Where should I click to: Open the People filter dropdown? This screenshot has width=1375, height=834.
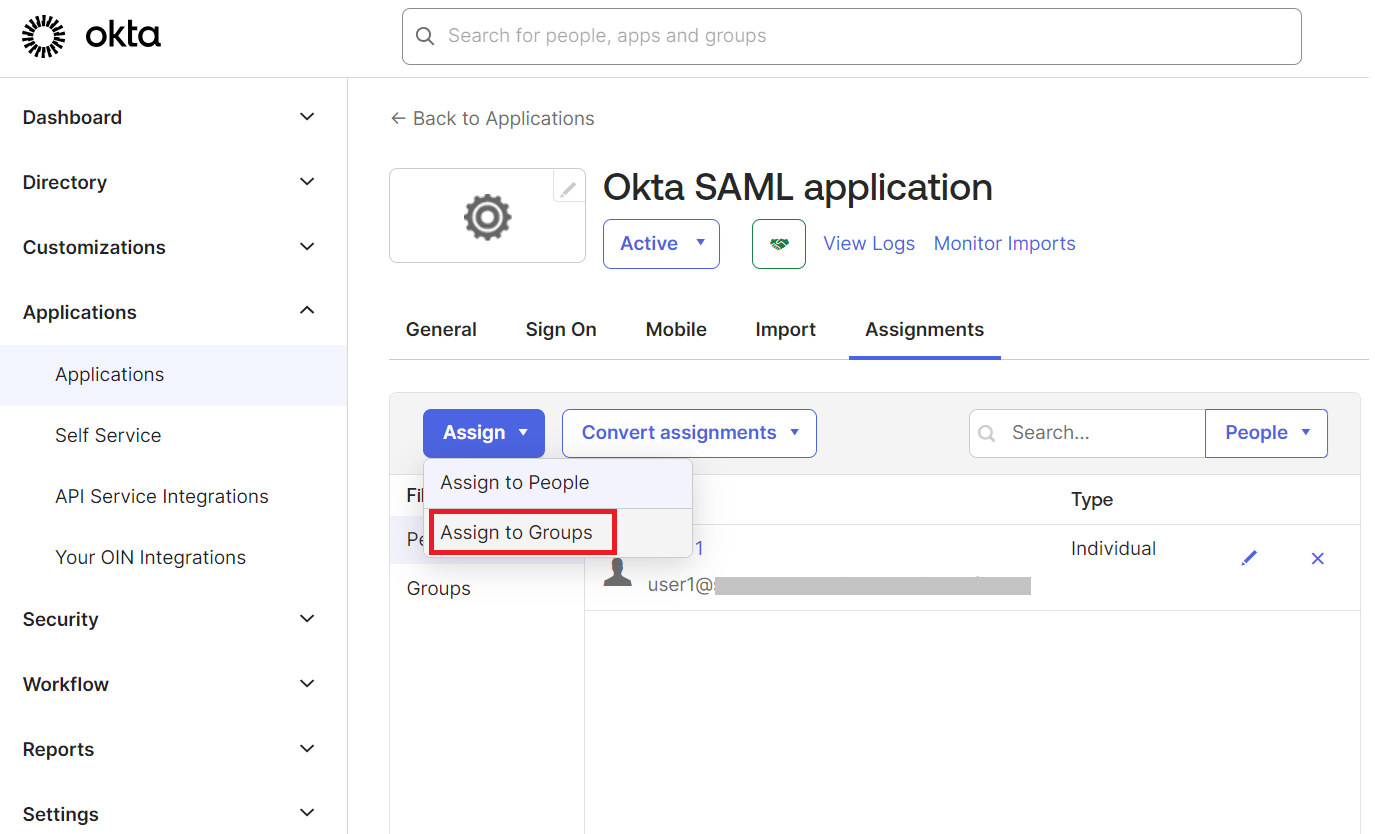1266,433
